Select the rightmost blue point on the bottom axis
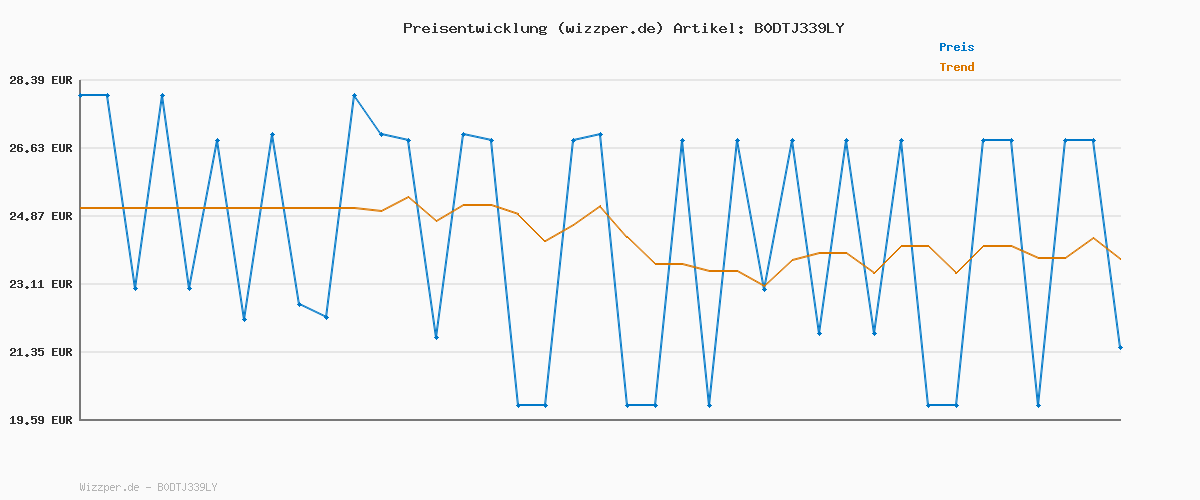The height and width of the screenshot is (500, 1200). pyautogui.click(x=1038, y=405)
